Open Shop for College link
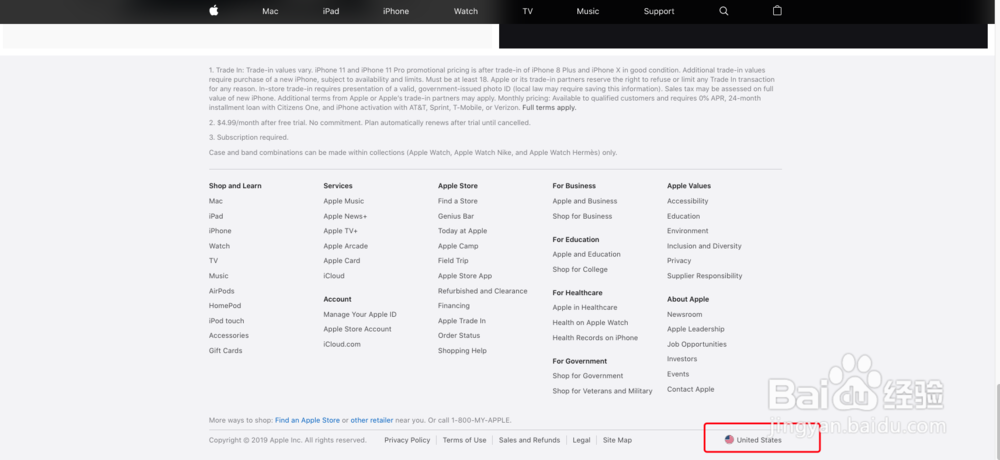The height and width of the screenshot is (460, 1000). tap(580, 270)
